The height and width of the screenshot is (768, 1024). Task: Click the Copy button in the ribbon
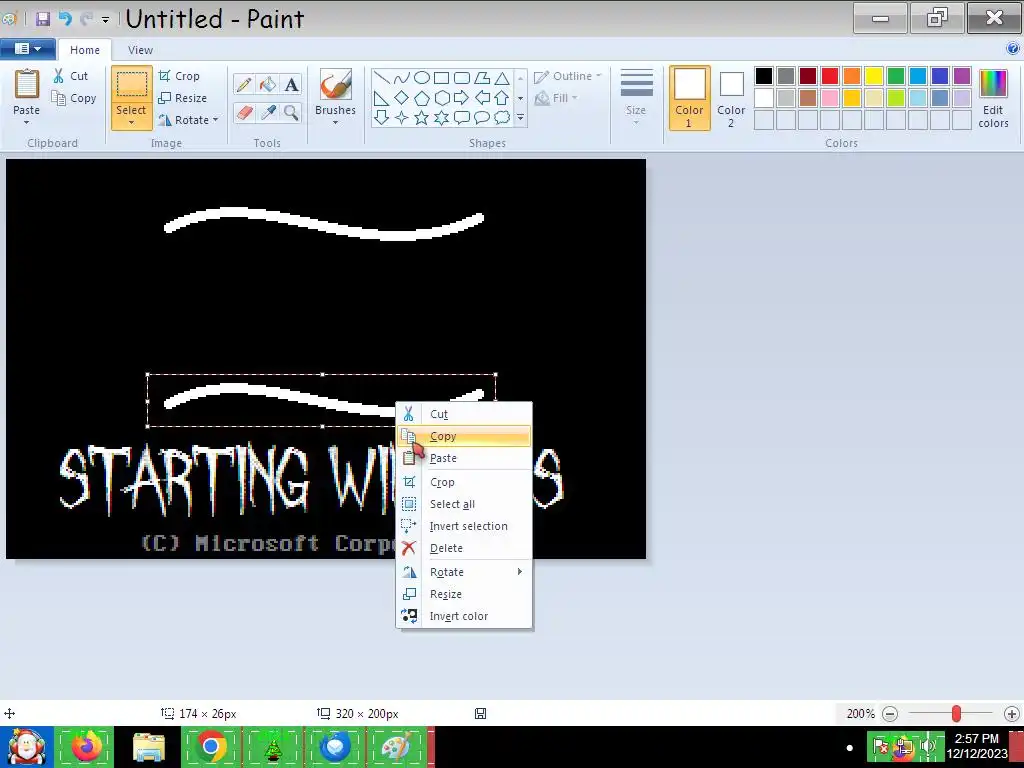(x=74, y=98)
